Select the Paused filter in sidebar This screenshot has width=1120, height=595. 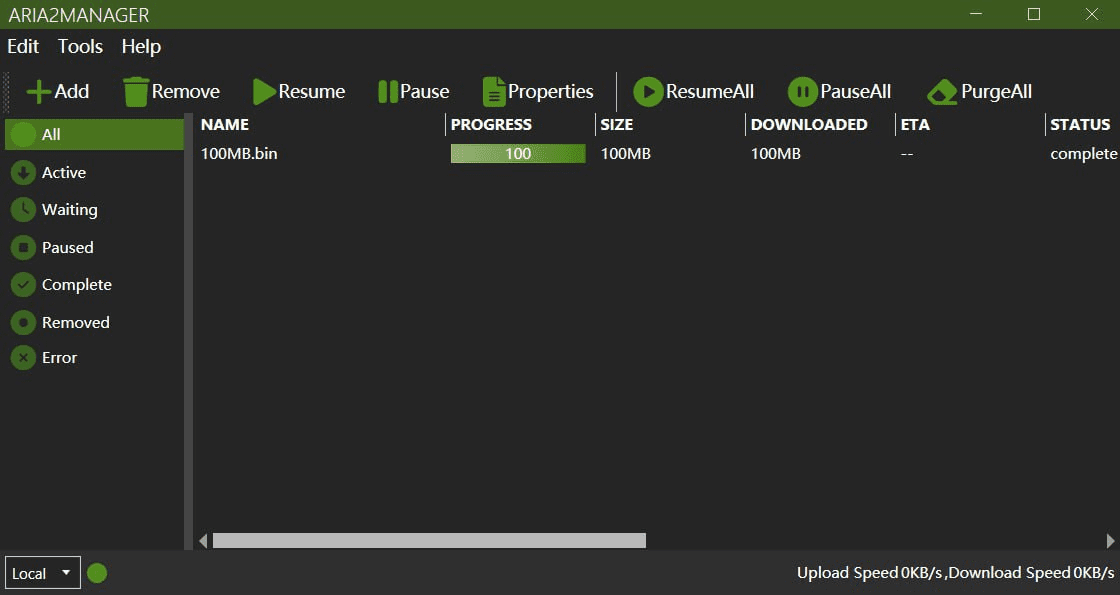pyautogui.click(x=67, y=248)
